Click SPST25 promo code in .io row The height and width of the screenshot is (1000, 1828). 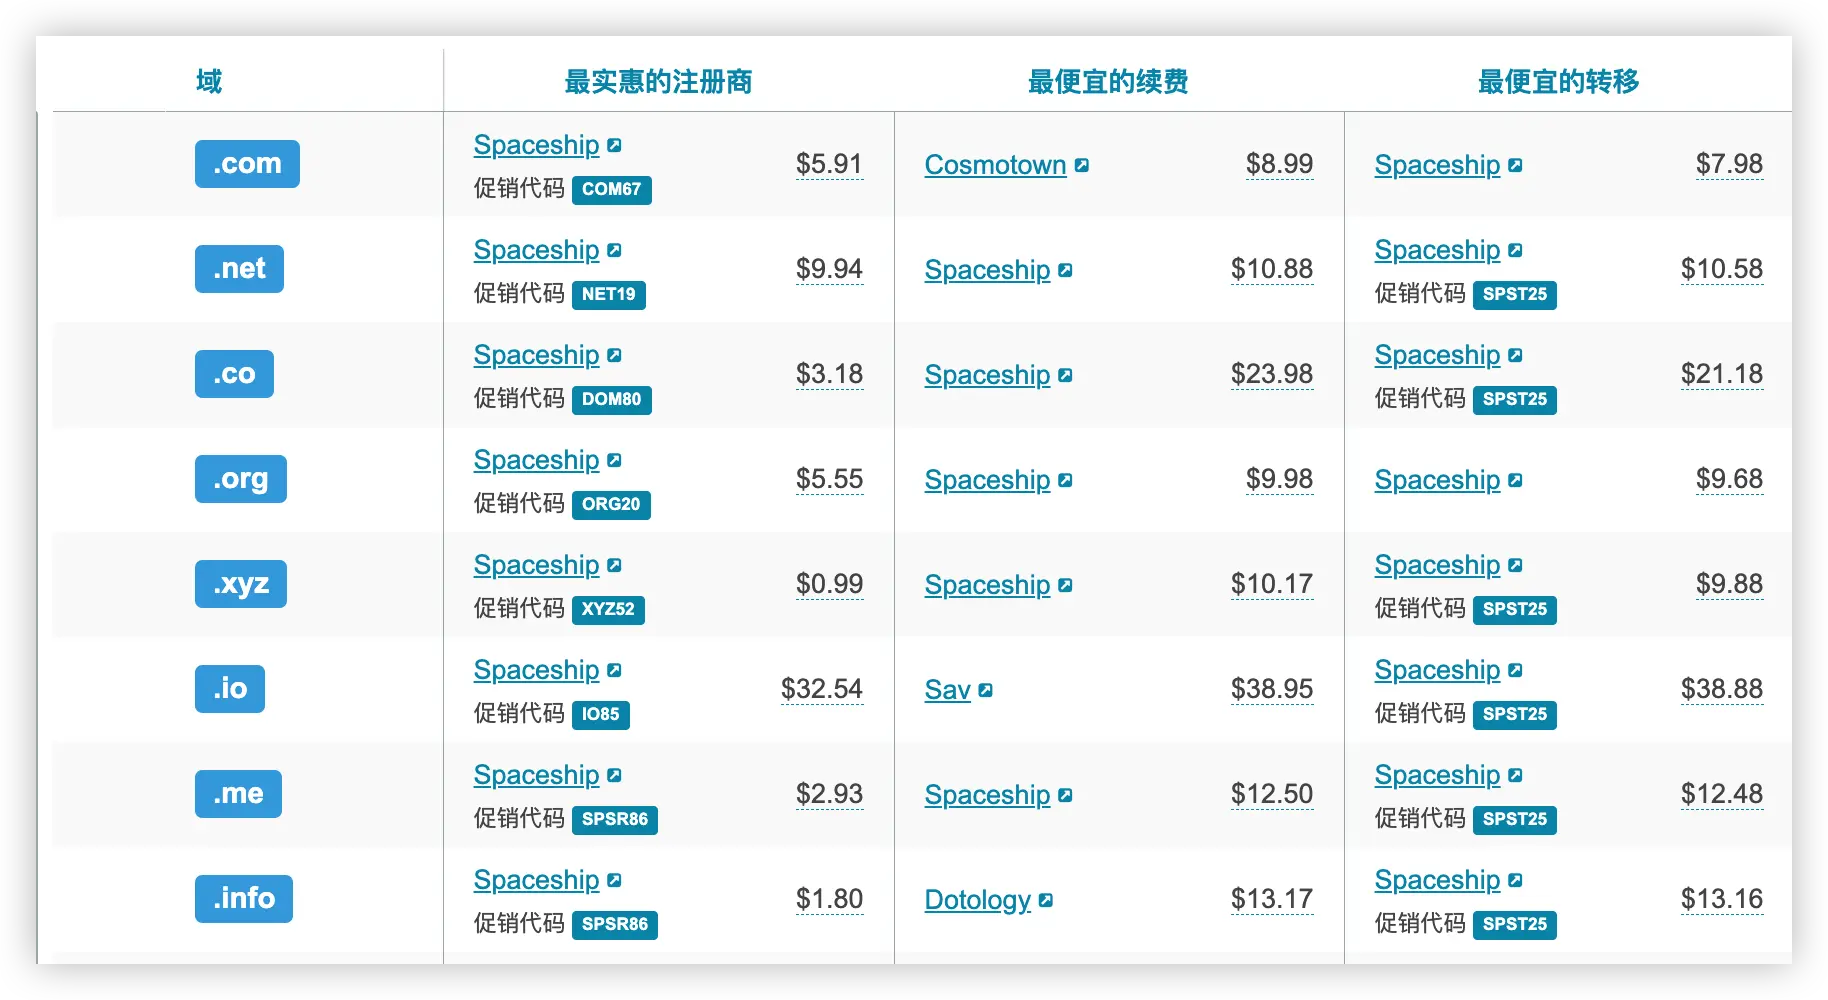coord(1515,714)
